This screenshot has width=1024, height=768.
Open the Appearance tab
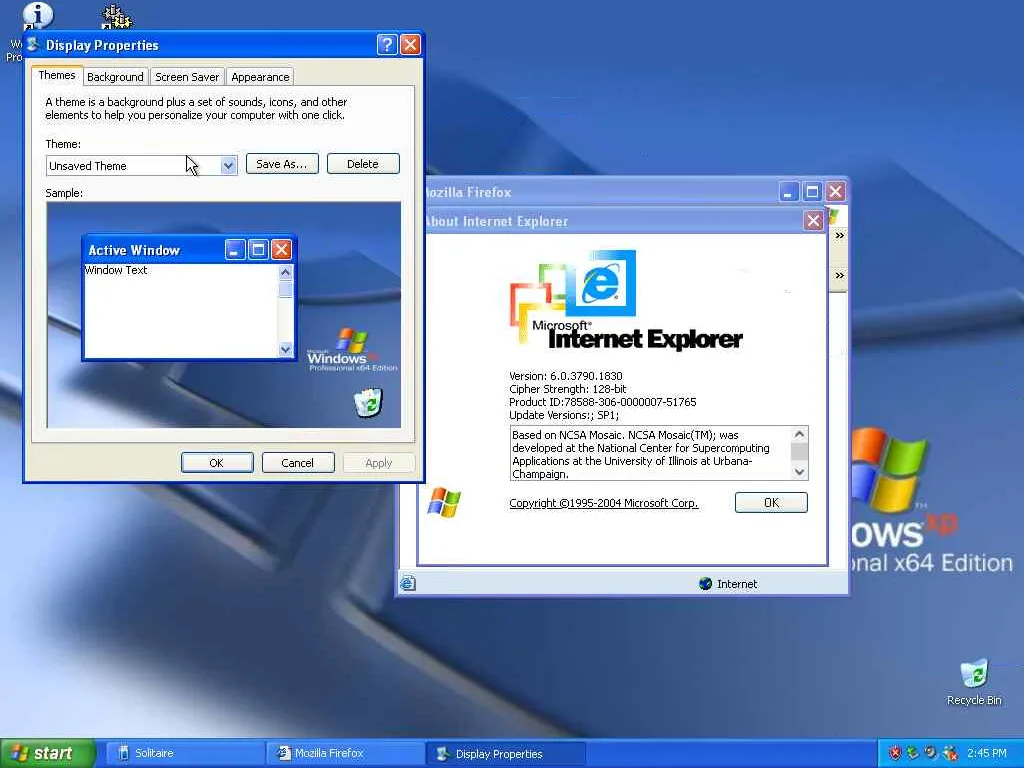click(x=260, y=76)
